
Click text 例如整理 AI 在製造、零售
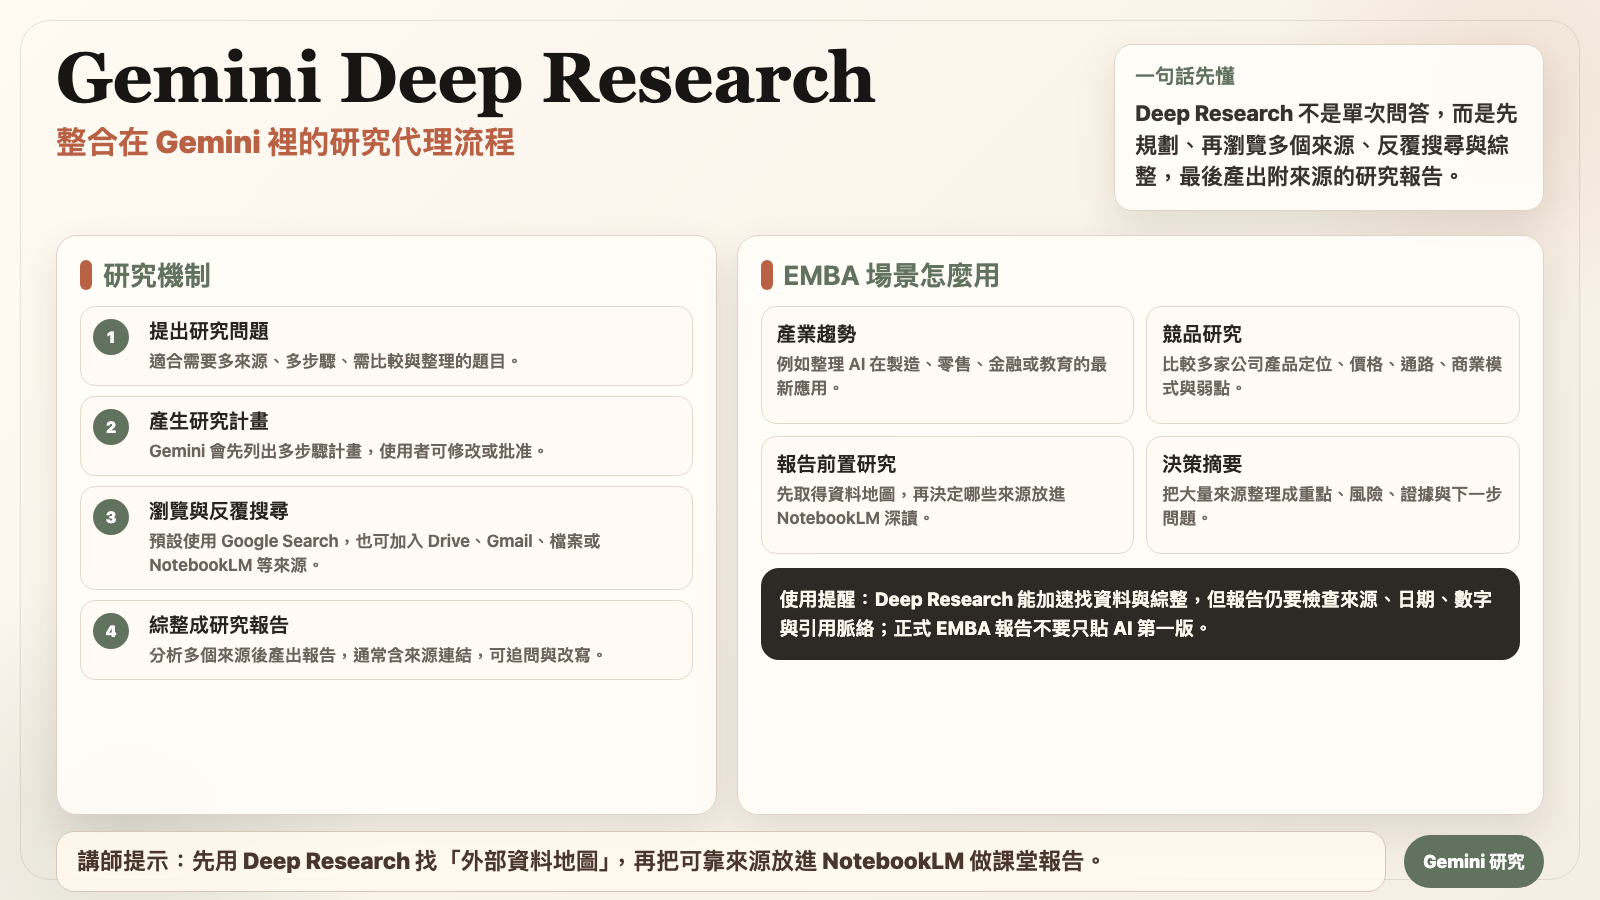pyautogui.click(x=942, y=376)
